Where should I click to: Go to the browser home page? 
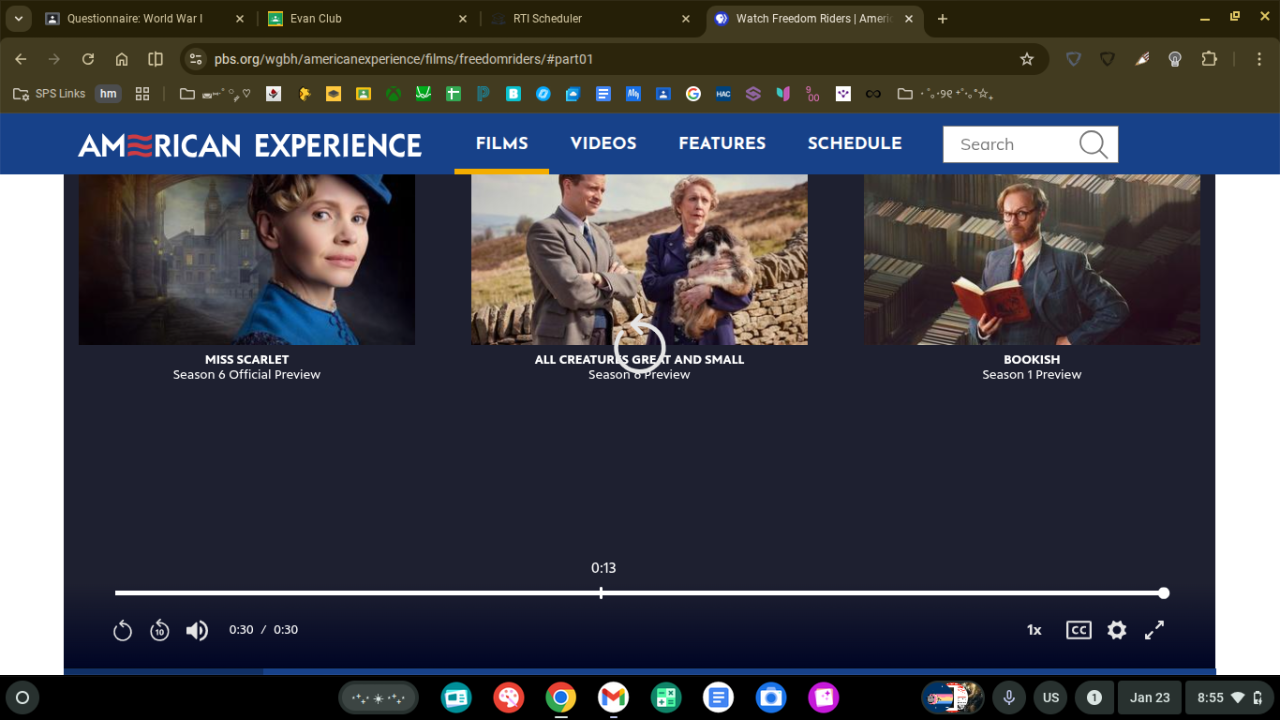tap(122, 59)
